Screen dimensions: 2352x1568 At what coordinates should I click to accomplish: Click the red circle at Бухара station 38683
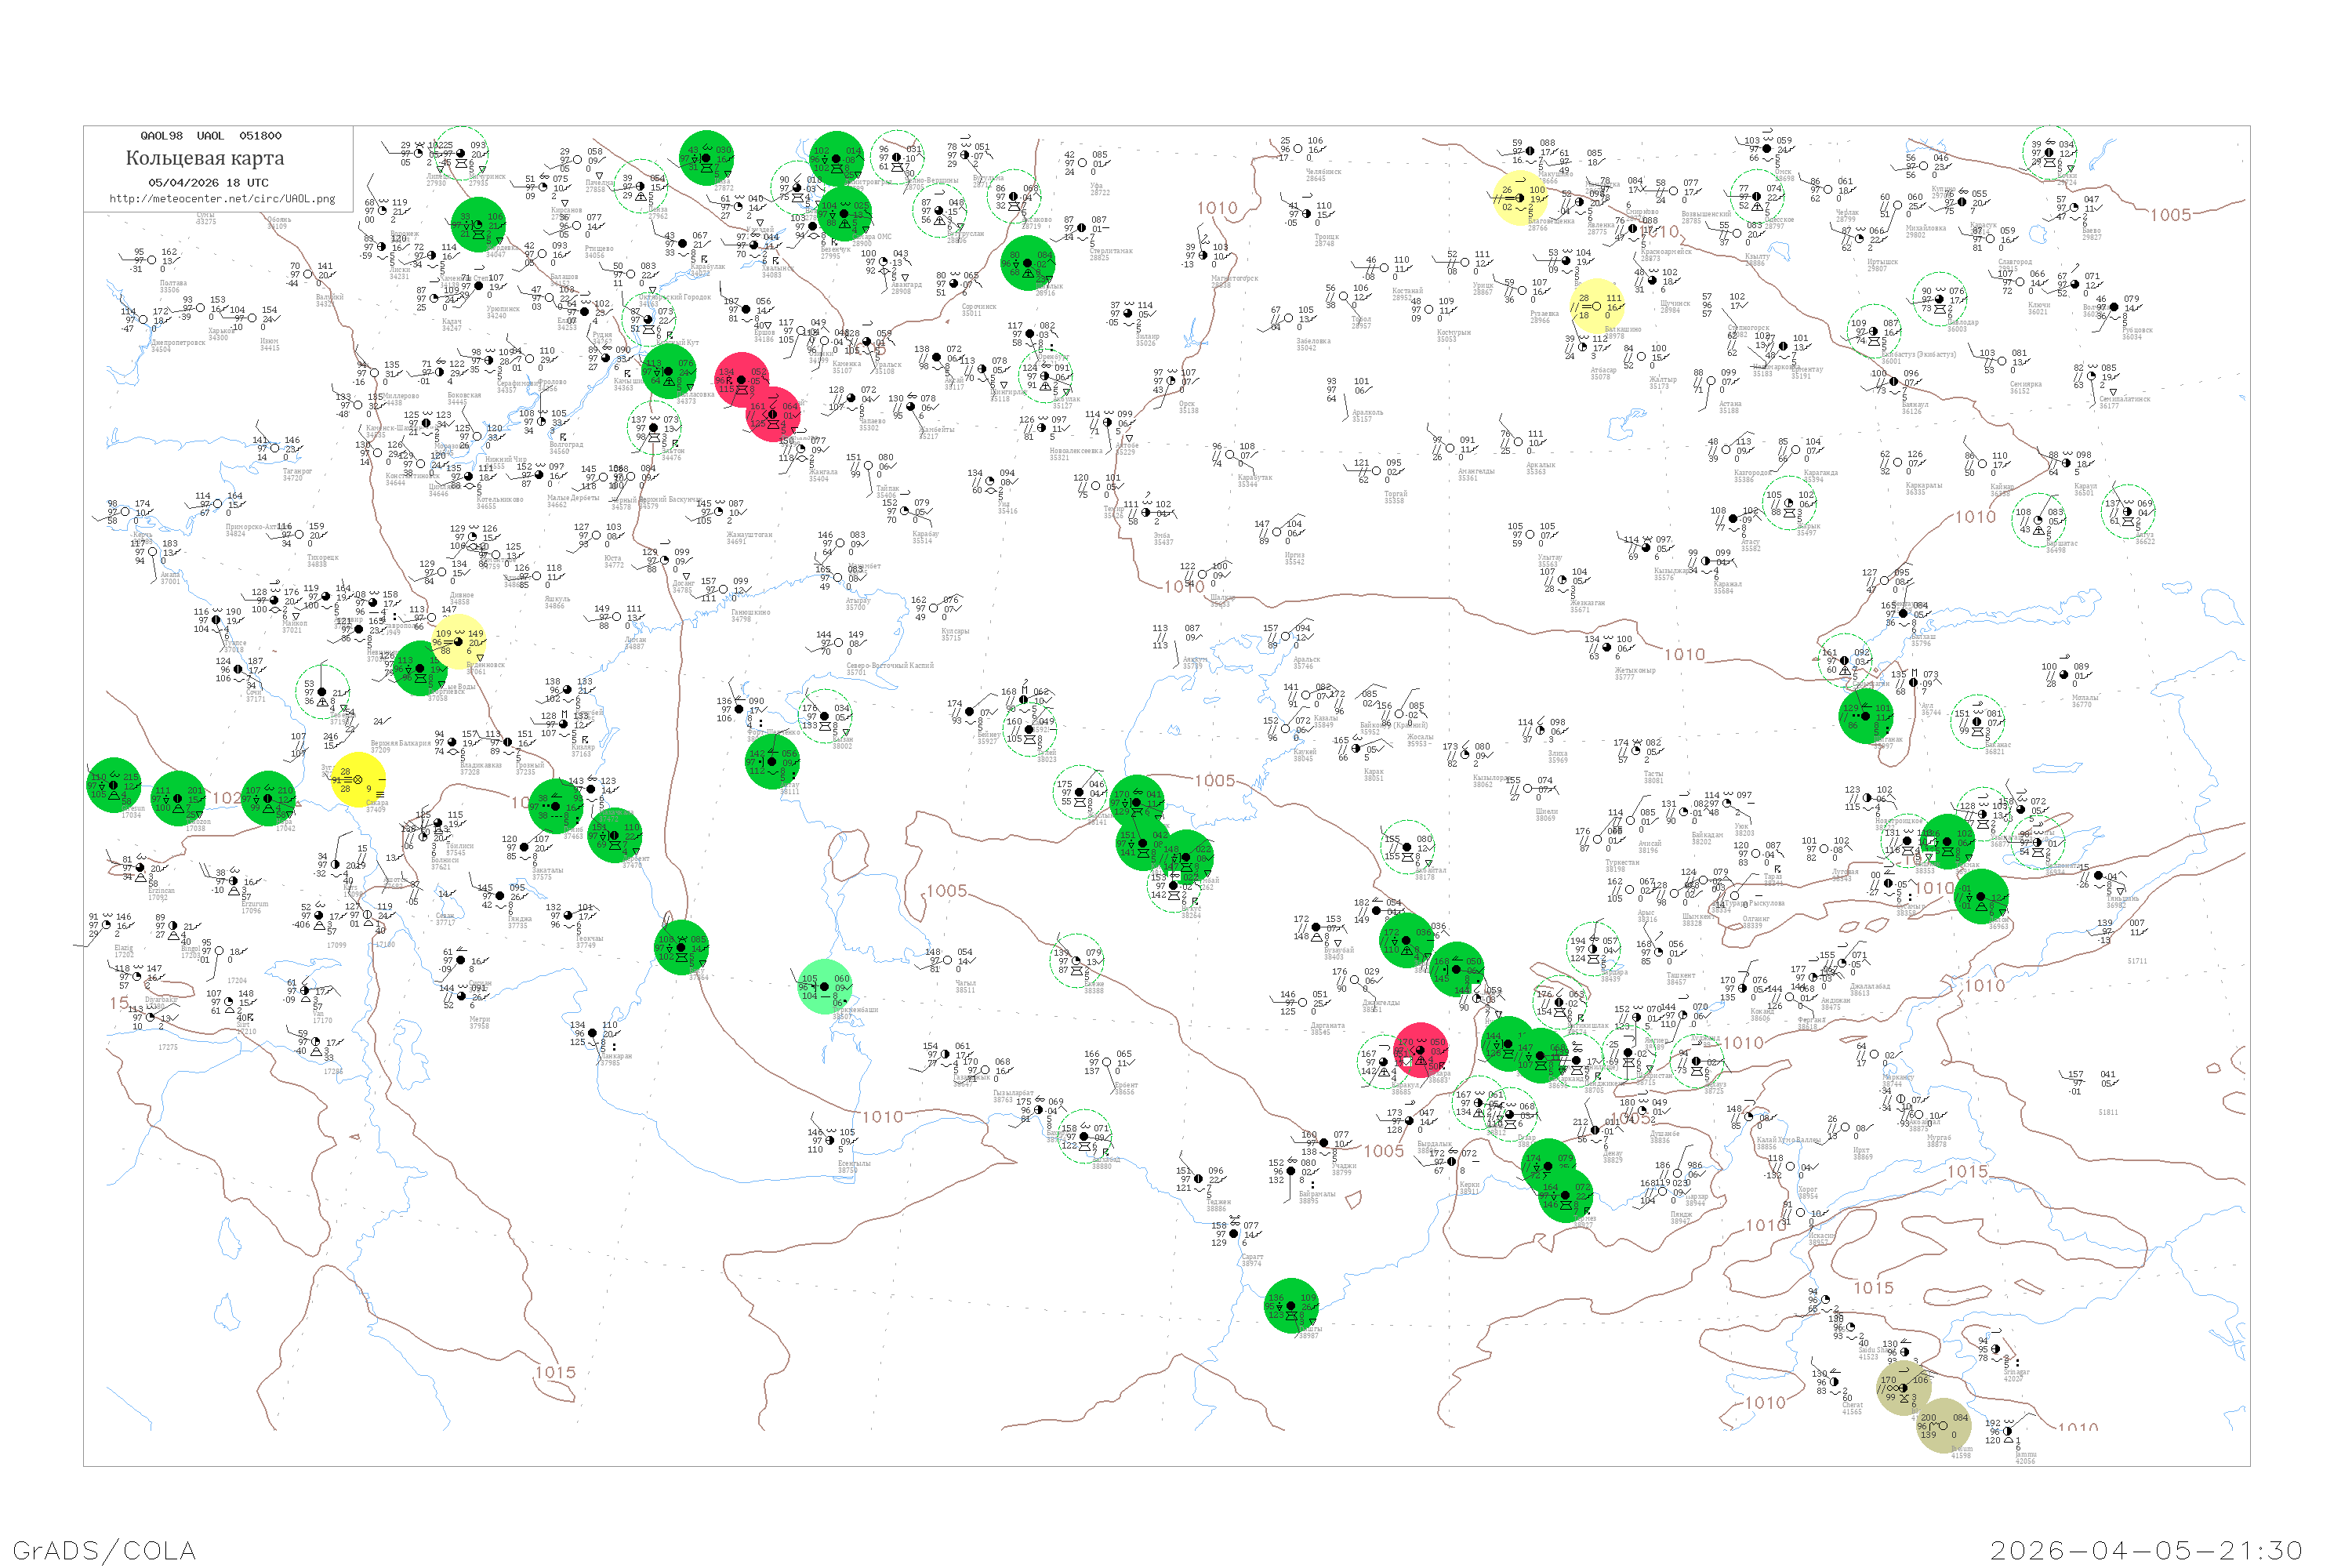[1420, 1051]
